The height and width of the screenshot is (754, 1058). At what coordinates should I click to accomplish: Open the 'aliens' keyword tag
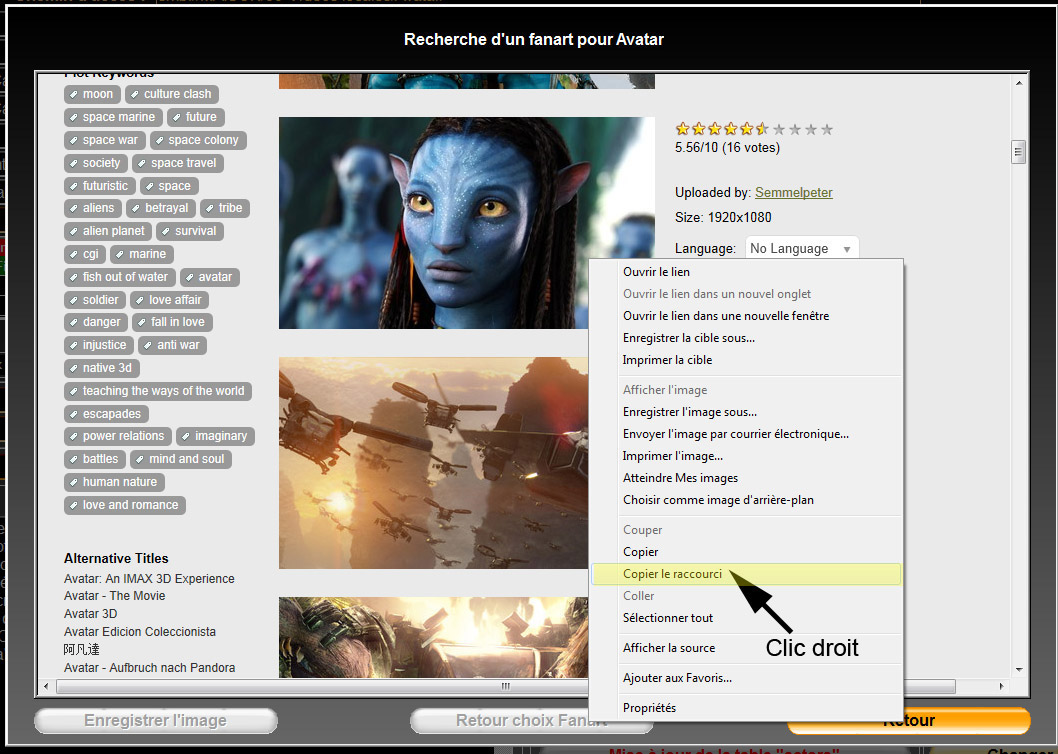pyautogui.click(x=93, y=208)
